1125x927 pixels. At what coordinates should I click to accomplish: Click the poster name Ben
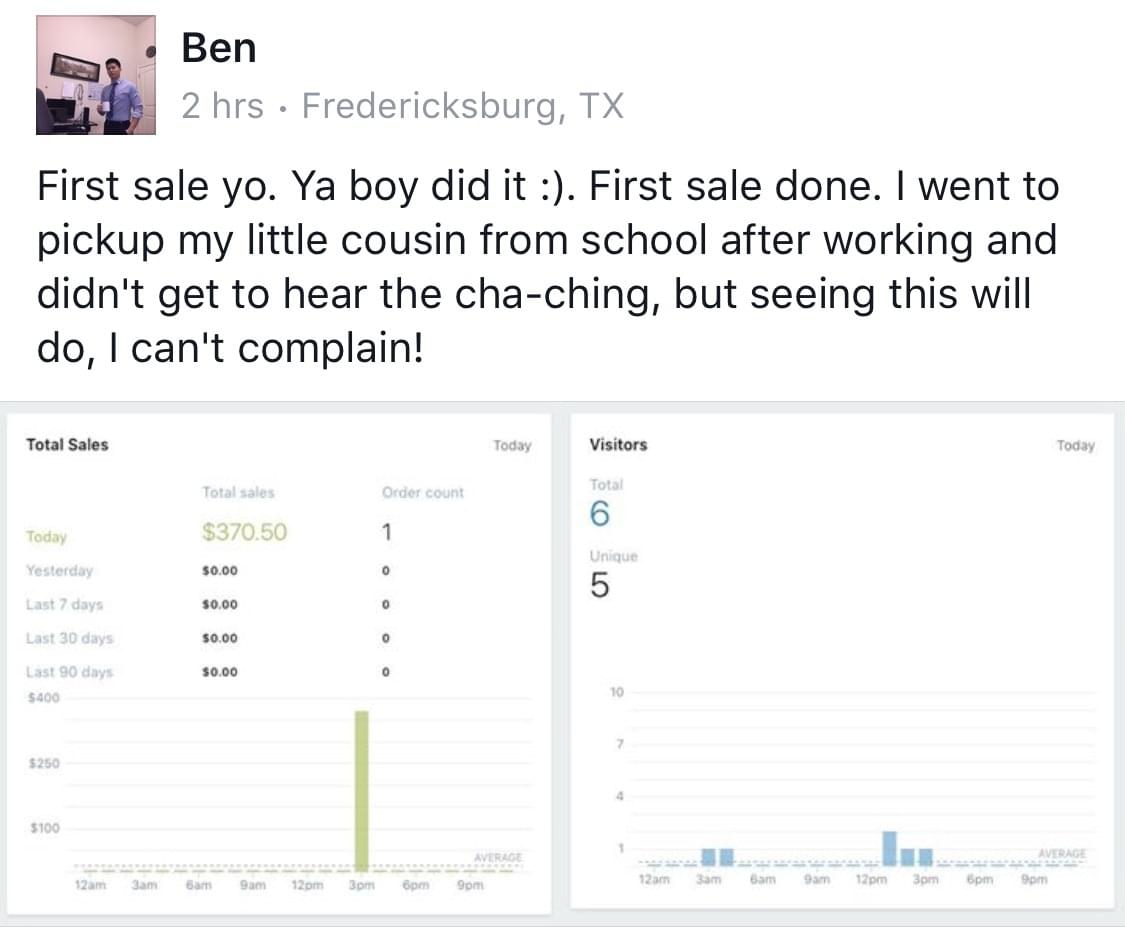tap(219, 48)
